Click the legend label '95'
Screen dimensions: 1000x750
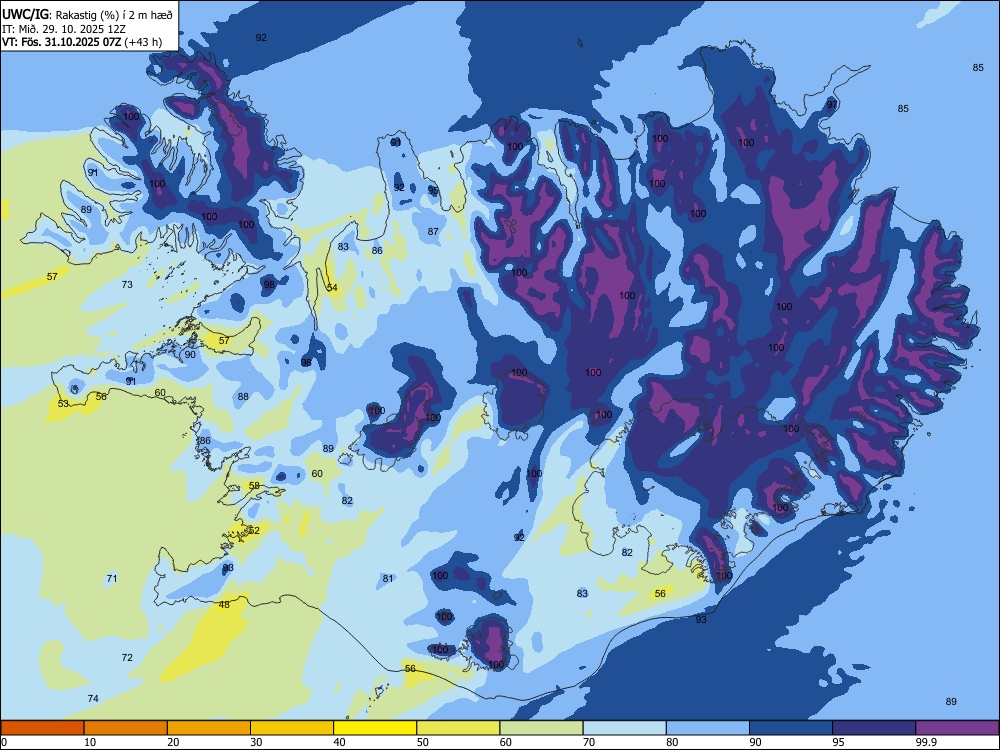click(x=839, y=742)
